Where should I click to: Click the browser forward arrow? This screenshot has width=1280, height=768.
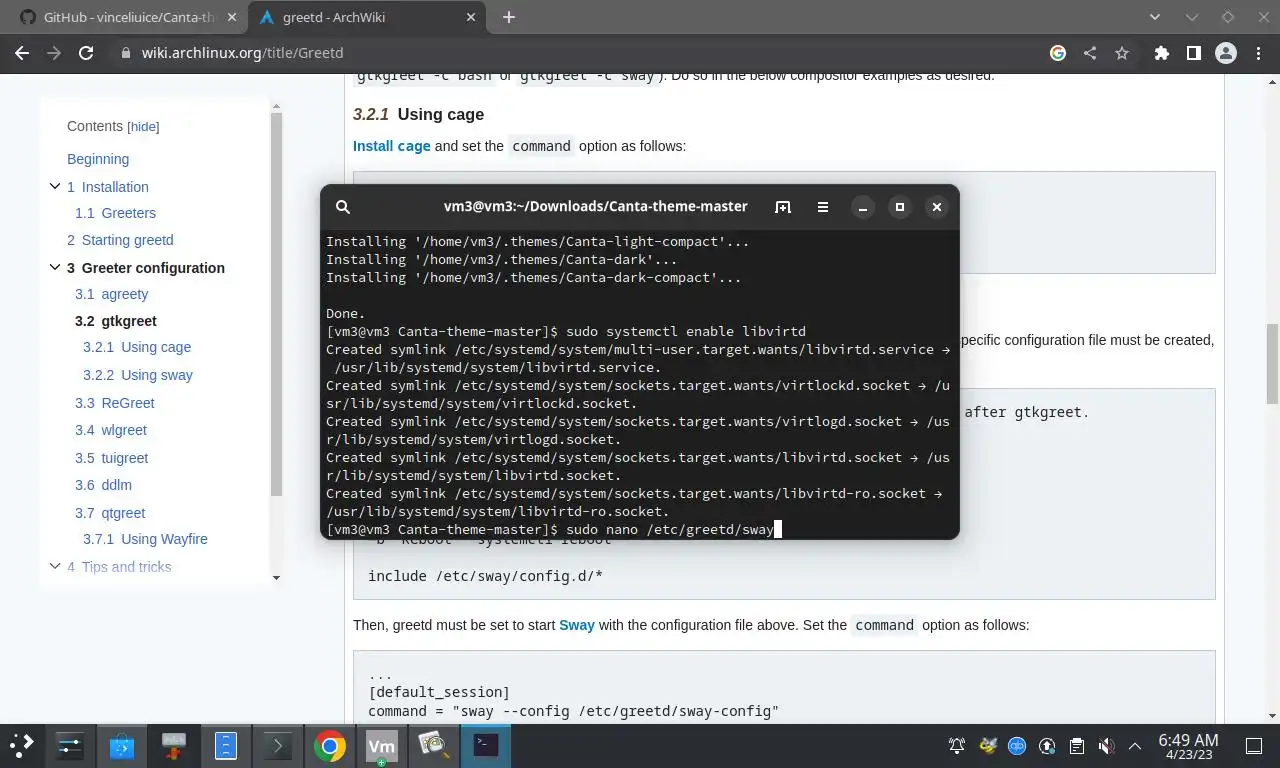pyautogui.click(x=54, y=53)
